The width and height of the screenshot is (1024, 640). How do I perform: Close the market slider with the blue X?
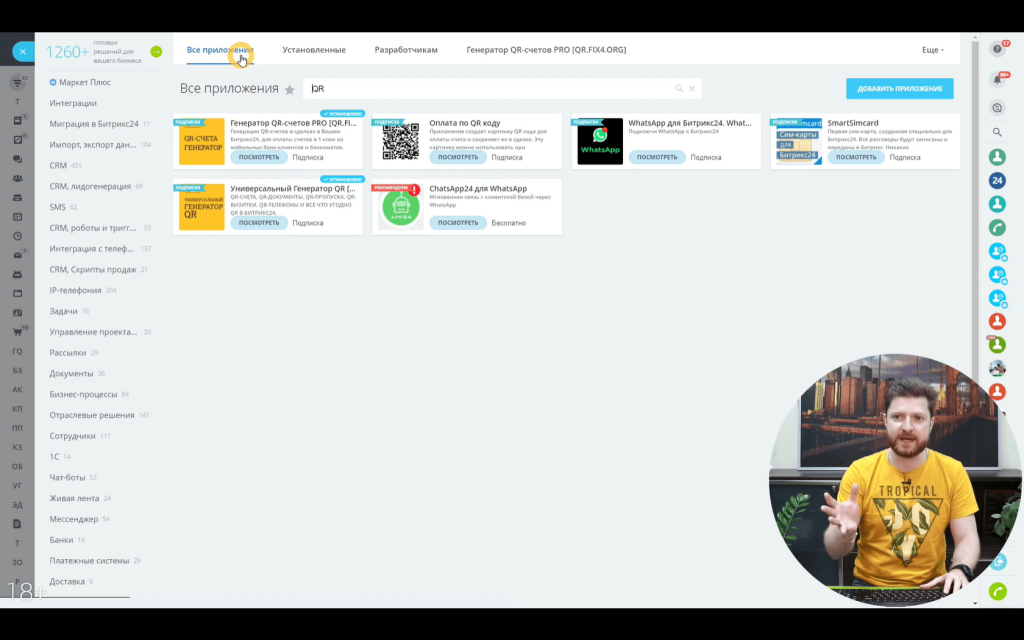(x=23, y=51)
